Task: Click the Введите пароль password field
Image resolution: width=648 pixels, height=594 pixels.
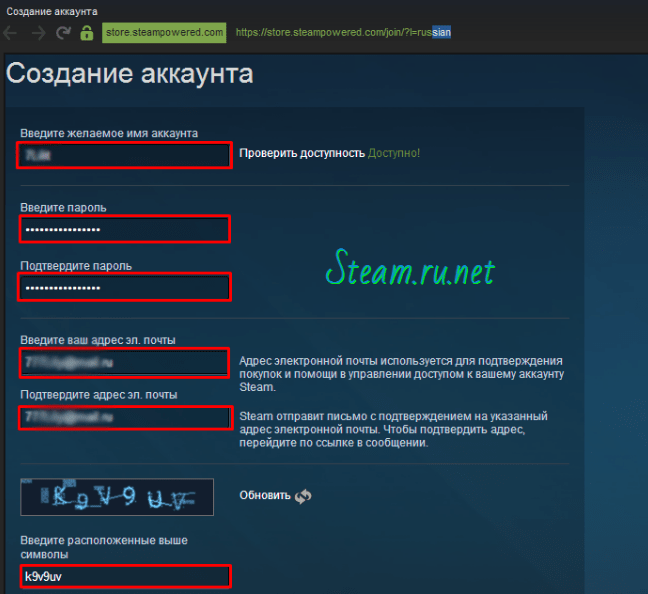Action: (x=124, y=229)
